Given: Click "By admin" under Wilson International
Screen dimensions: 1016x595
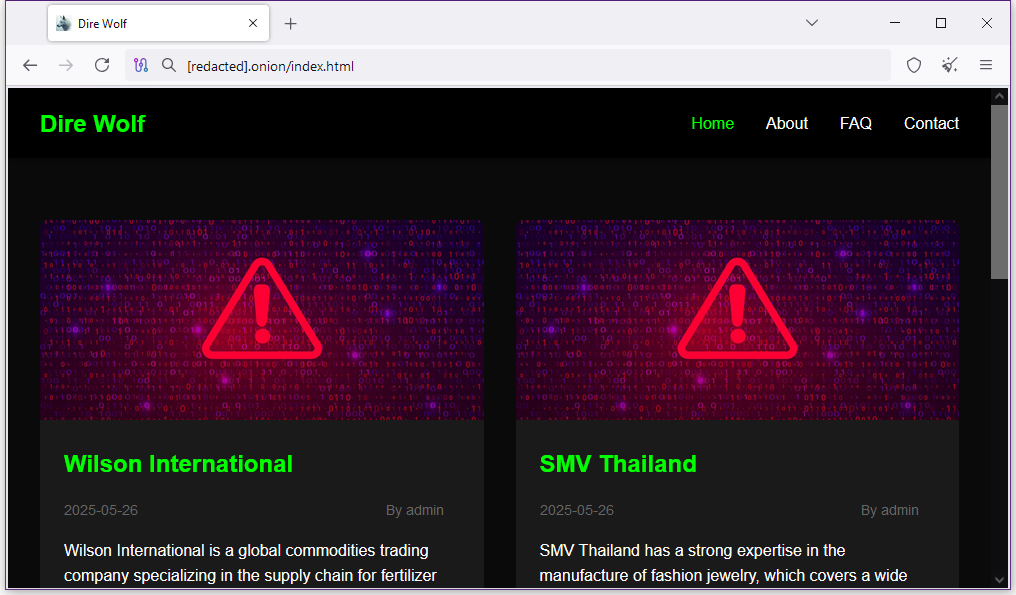Looking at the screenshot, I should point(415,510).
